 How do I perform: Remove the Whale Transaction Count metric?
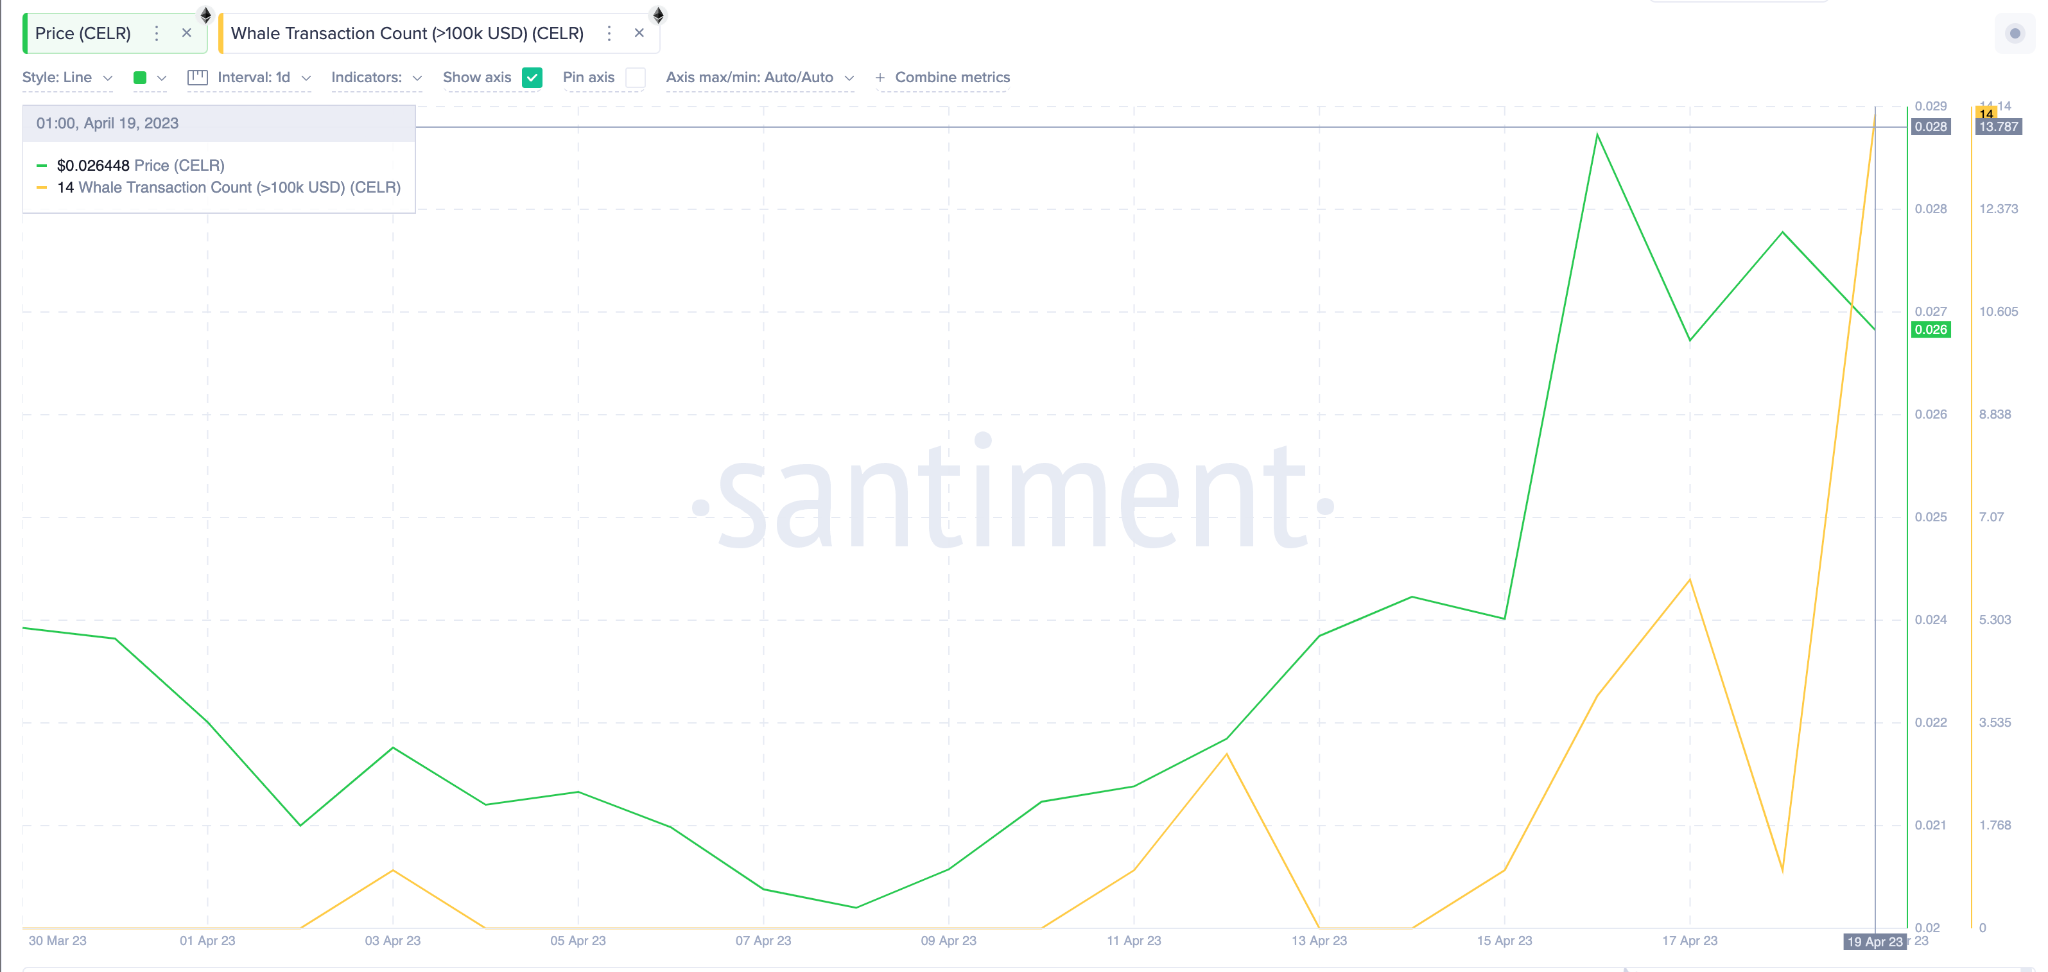(x=639, y=33)
